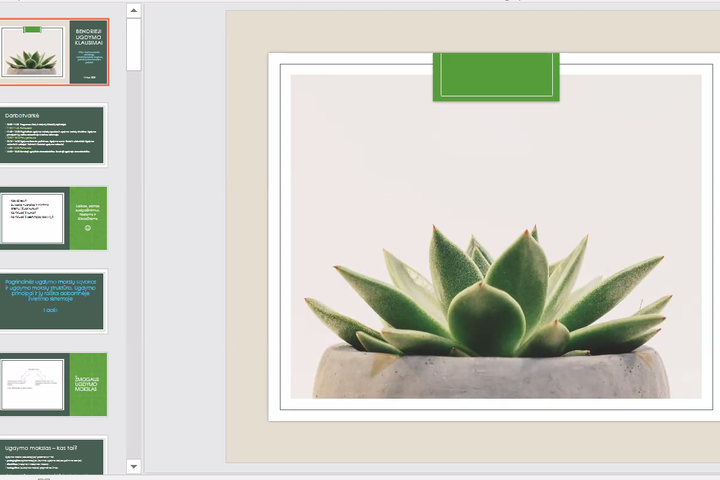
Task: Select the 'Pagrindinės ugdymo mokslų sąvokos' slide thumbnail
Action: [x=52, y=301]
